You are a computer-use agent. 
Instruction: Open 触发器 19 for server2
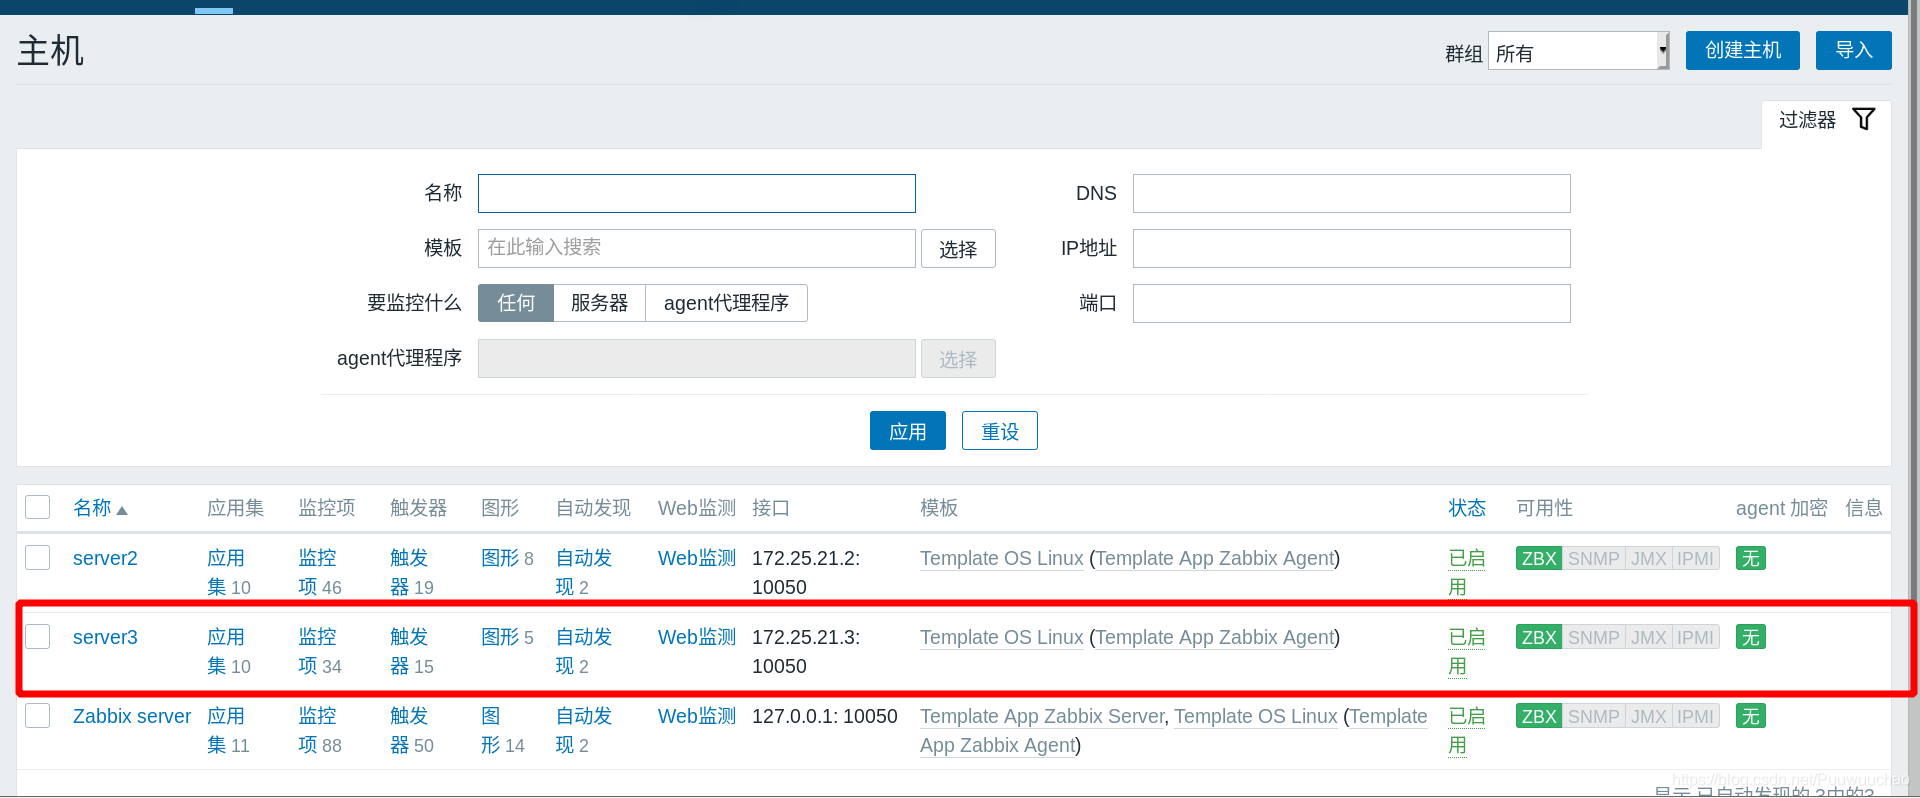(409, 572)
